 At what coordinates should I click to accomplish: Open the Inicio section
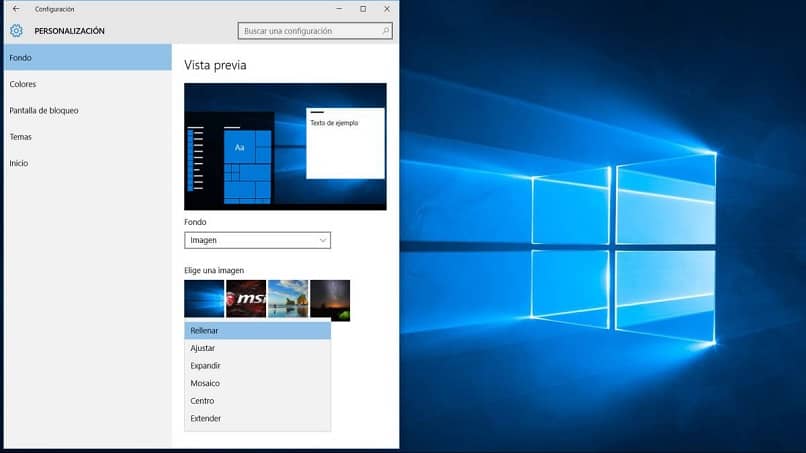(88, 163)
